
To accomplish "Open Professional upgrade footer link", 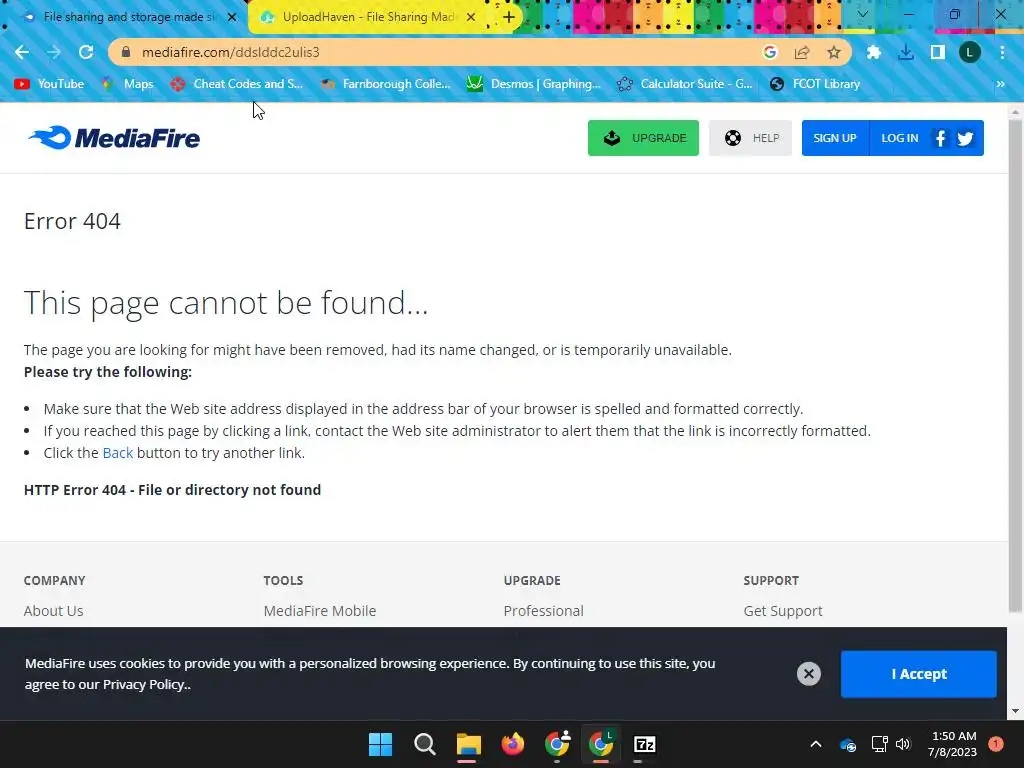I will [x=543, y=611].
